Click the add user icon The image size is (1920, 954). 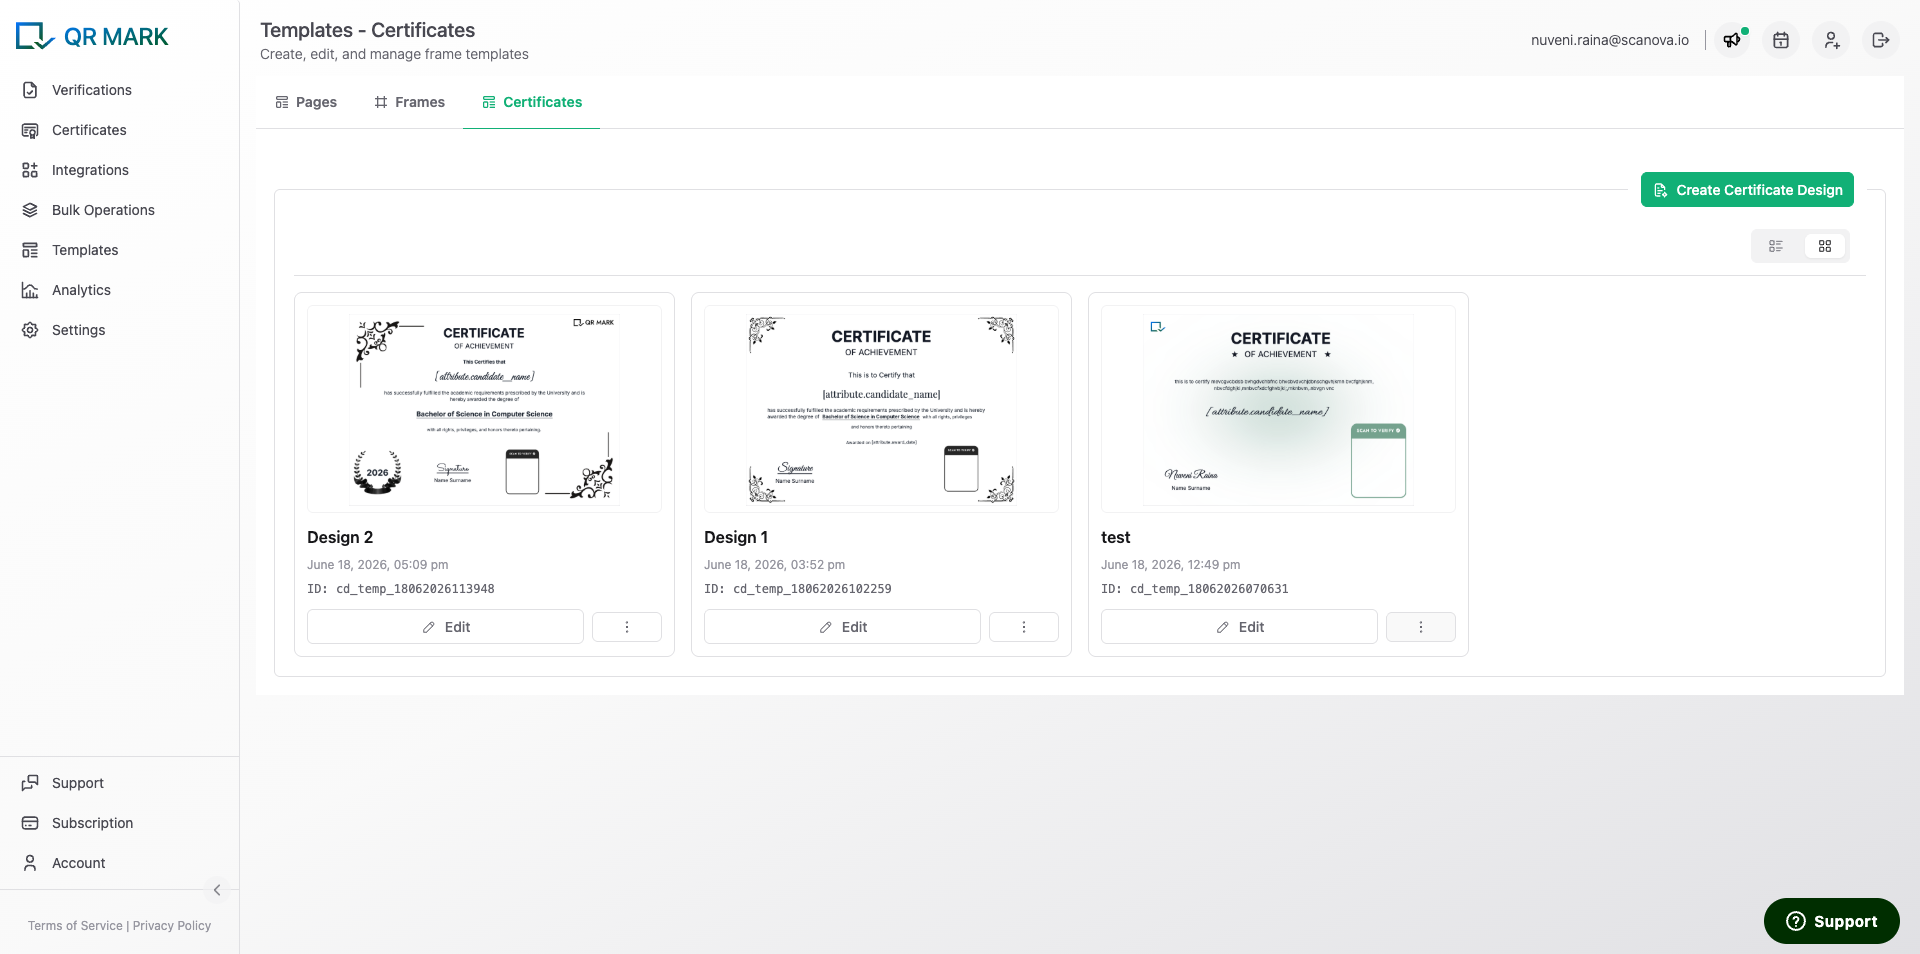click(1831, 40)
